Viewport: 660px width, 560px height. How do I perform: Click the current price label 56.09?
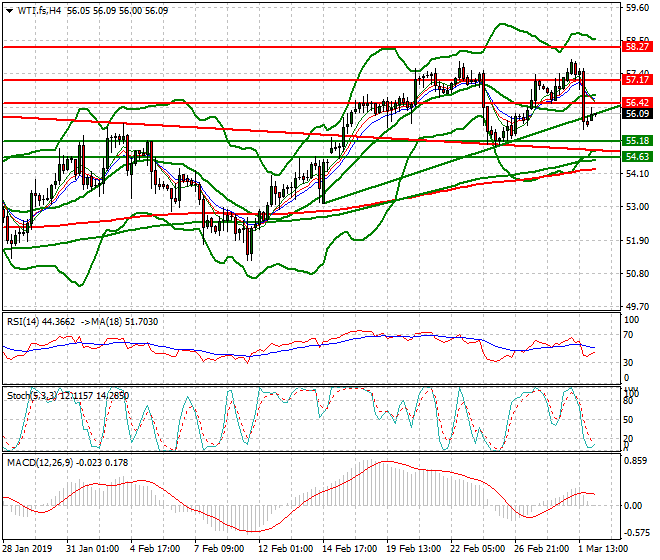[637, 114]
